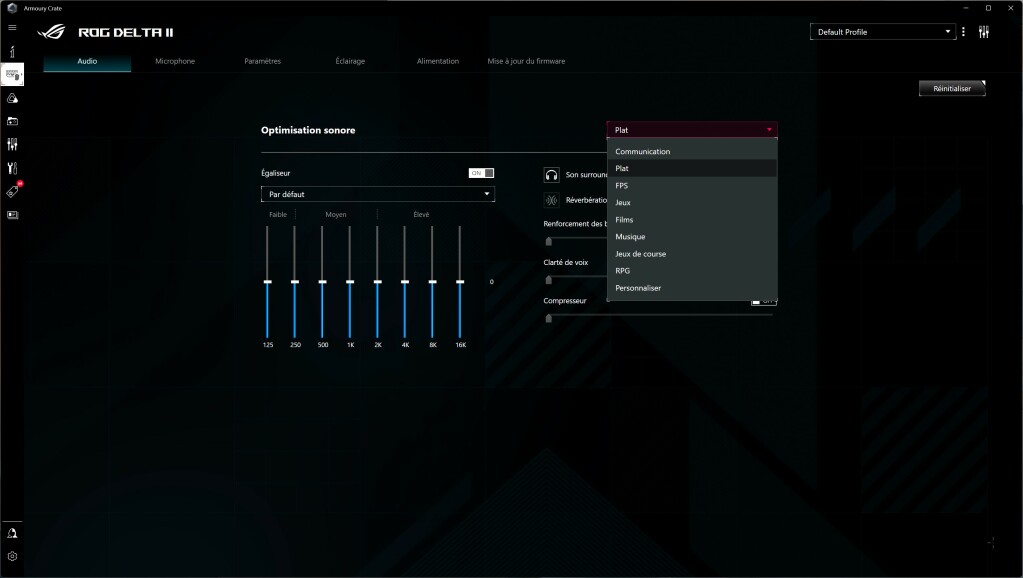Switch to Mise à jour du firmware tab
This screenshot has height=578, width=1023.
526,61
